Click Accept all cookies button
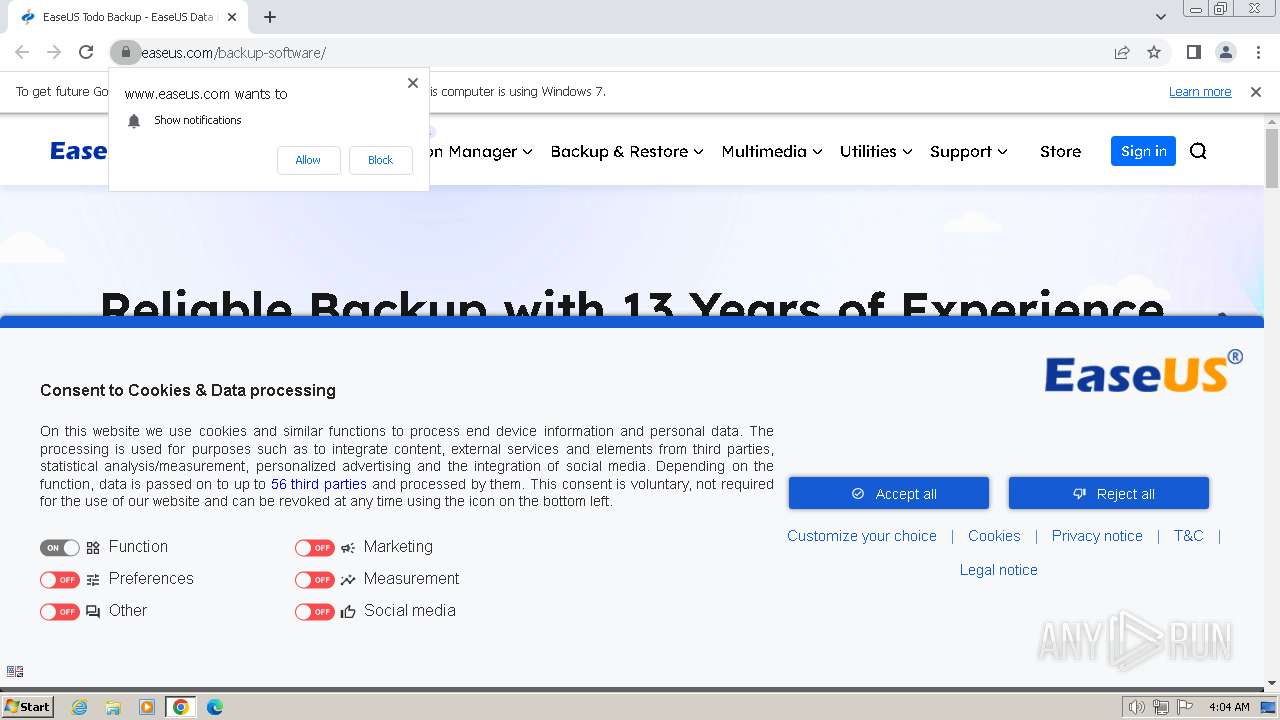Viewport: 1280px width, 720px height. tap(889, 493)
